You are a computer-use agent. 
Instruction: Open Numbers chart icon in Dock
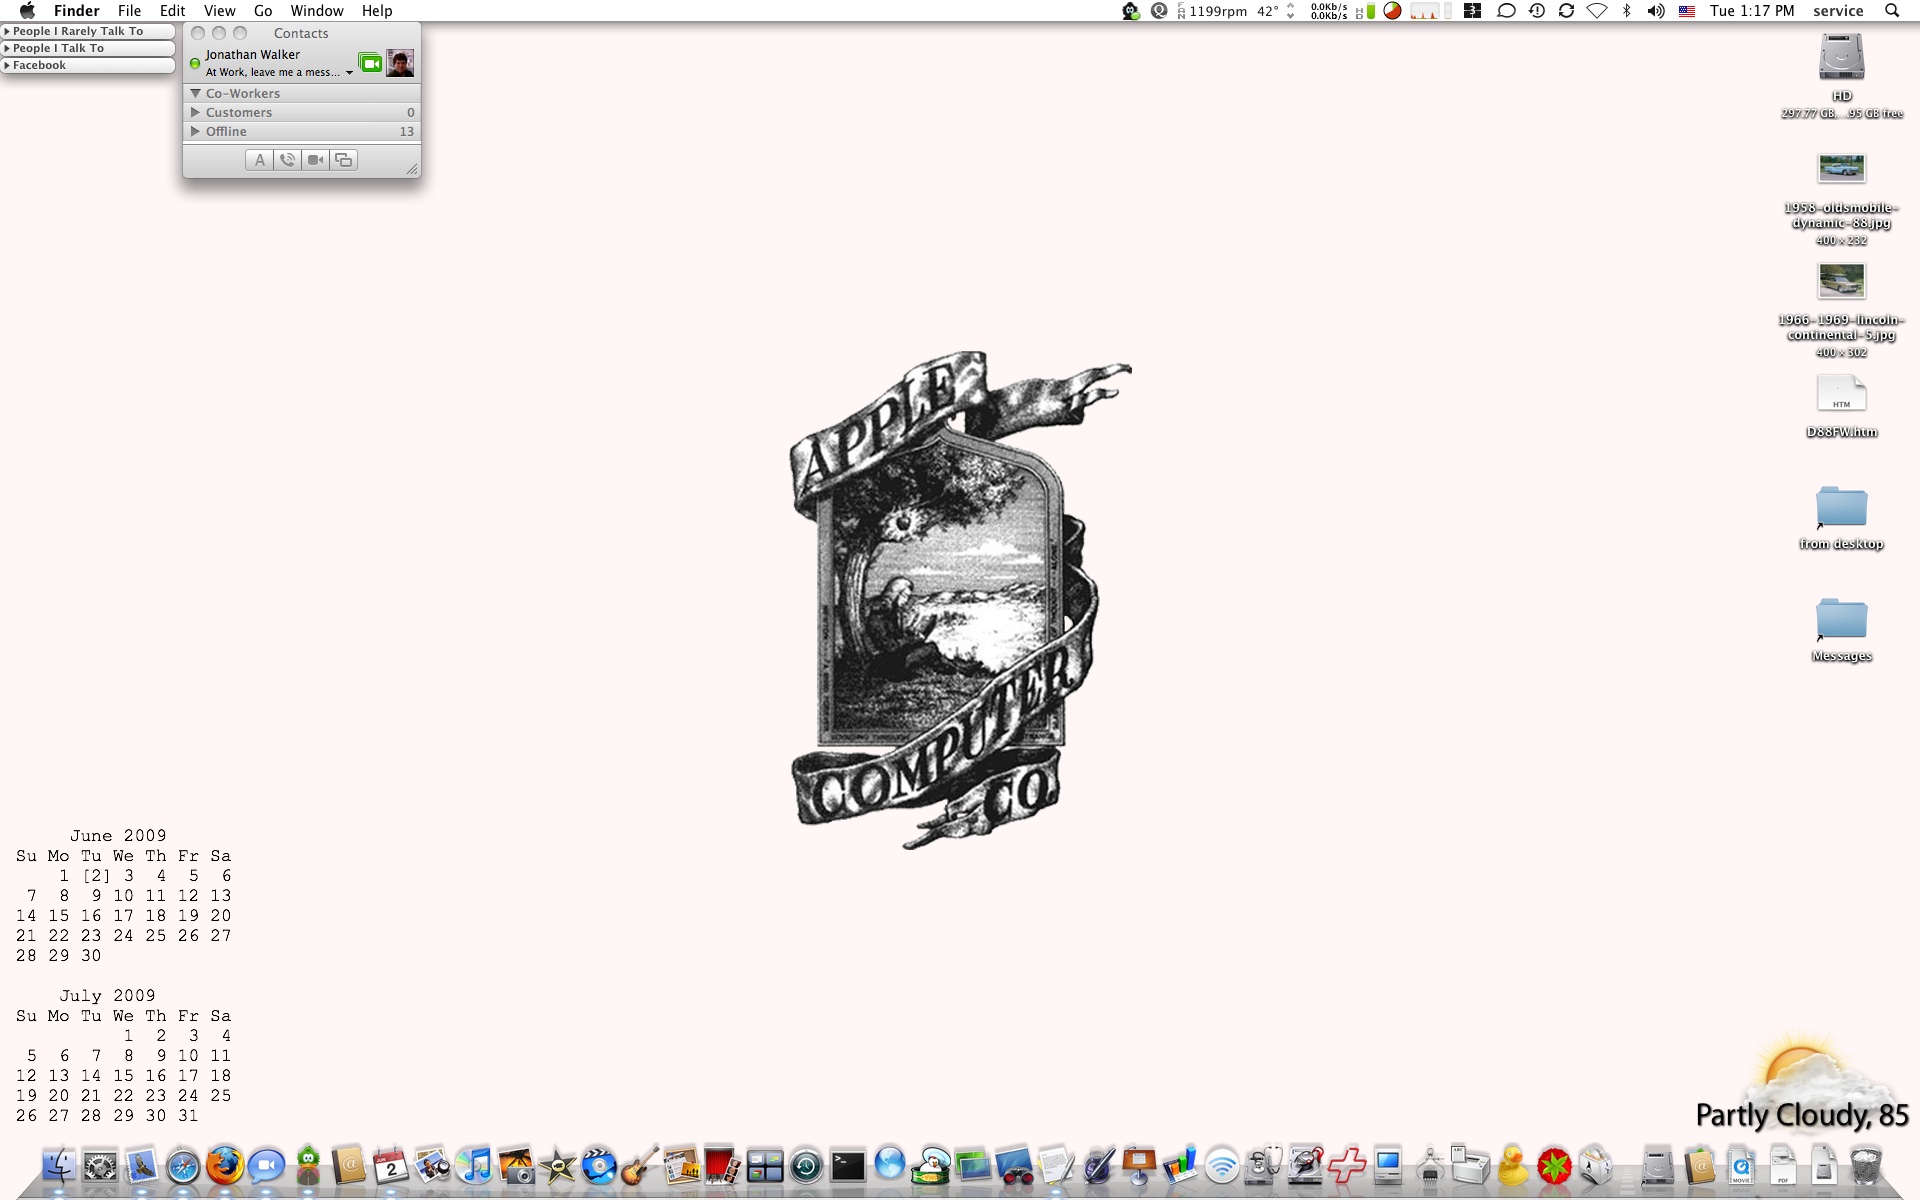tap(1180, 1166)
